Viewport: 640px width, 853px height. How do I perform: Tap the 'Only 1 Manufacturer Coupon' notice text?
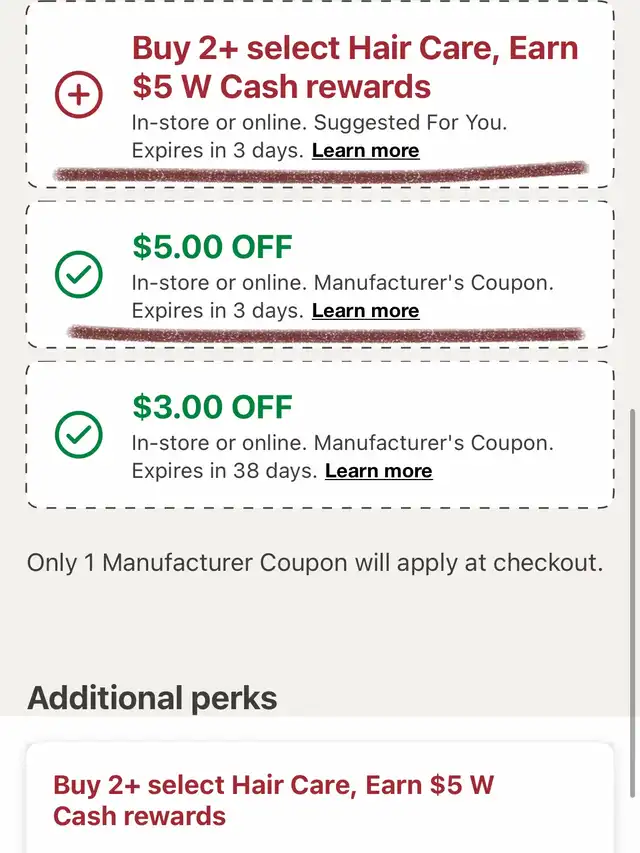(315, 563)
